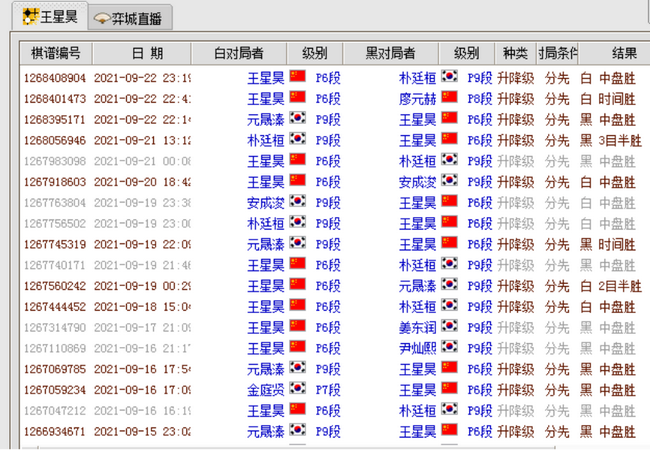Select game record number 1267444452
Viewport: 650px width, 450px height.
55,307
